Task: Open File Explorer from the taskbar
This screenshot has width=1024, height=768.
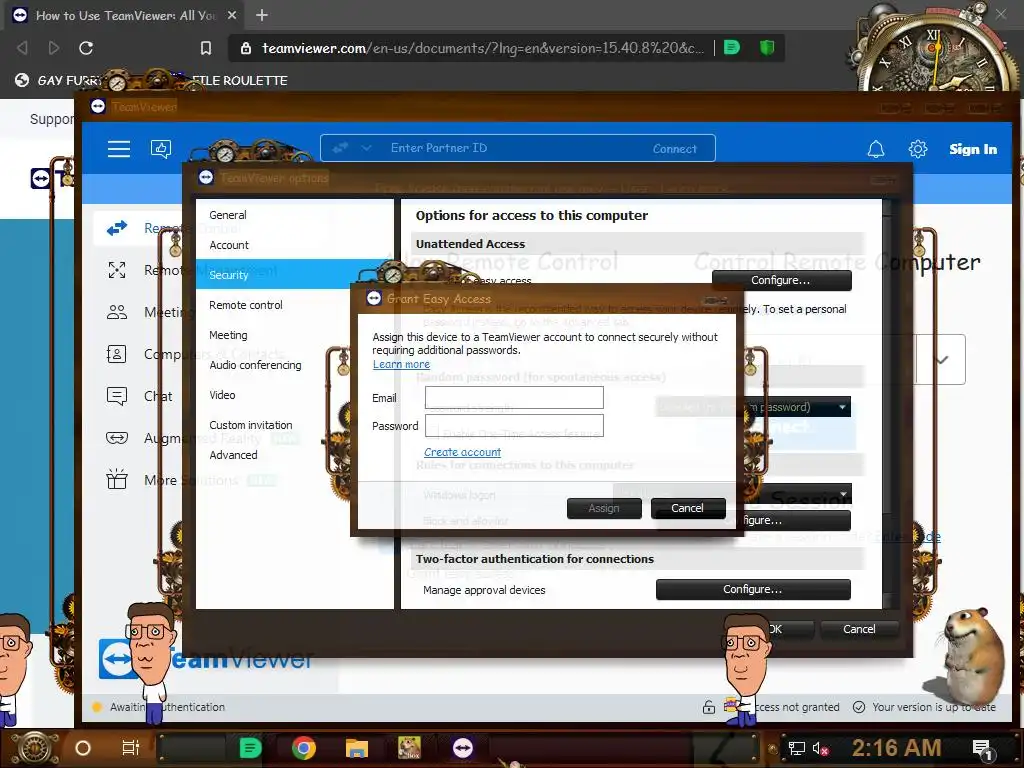Action: tap(357, 748)
